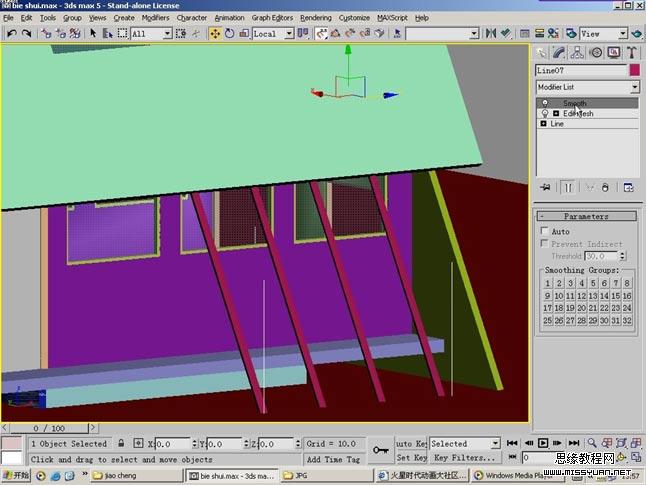Toggle the selection lock padlock icon

click(121, 443)
